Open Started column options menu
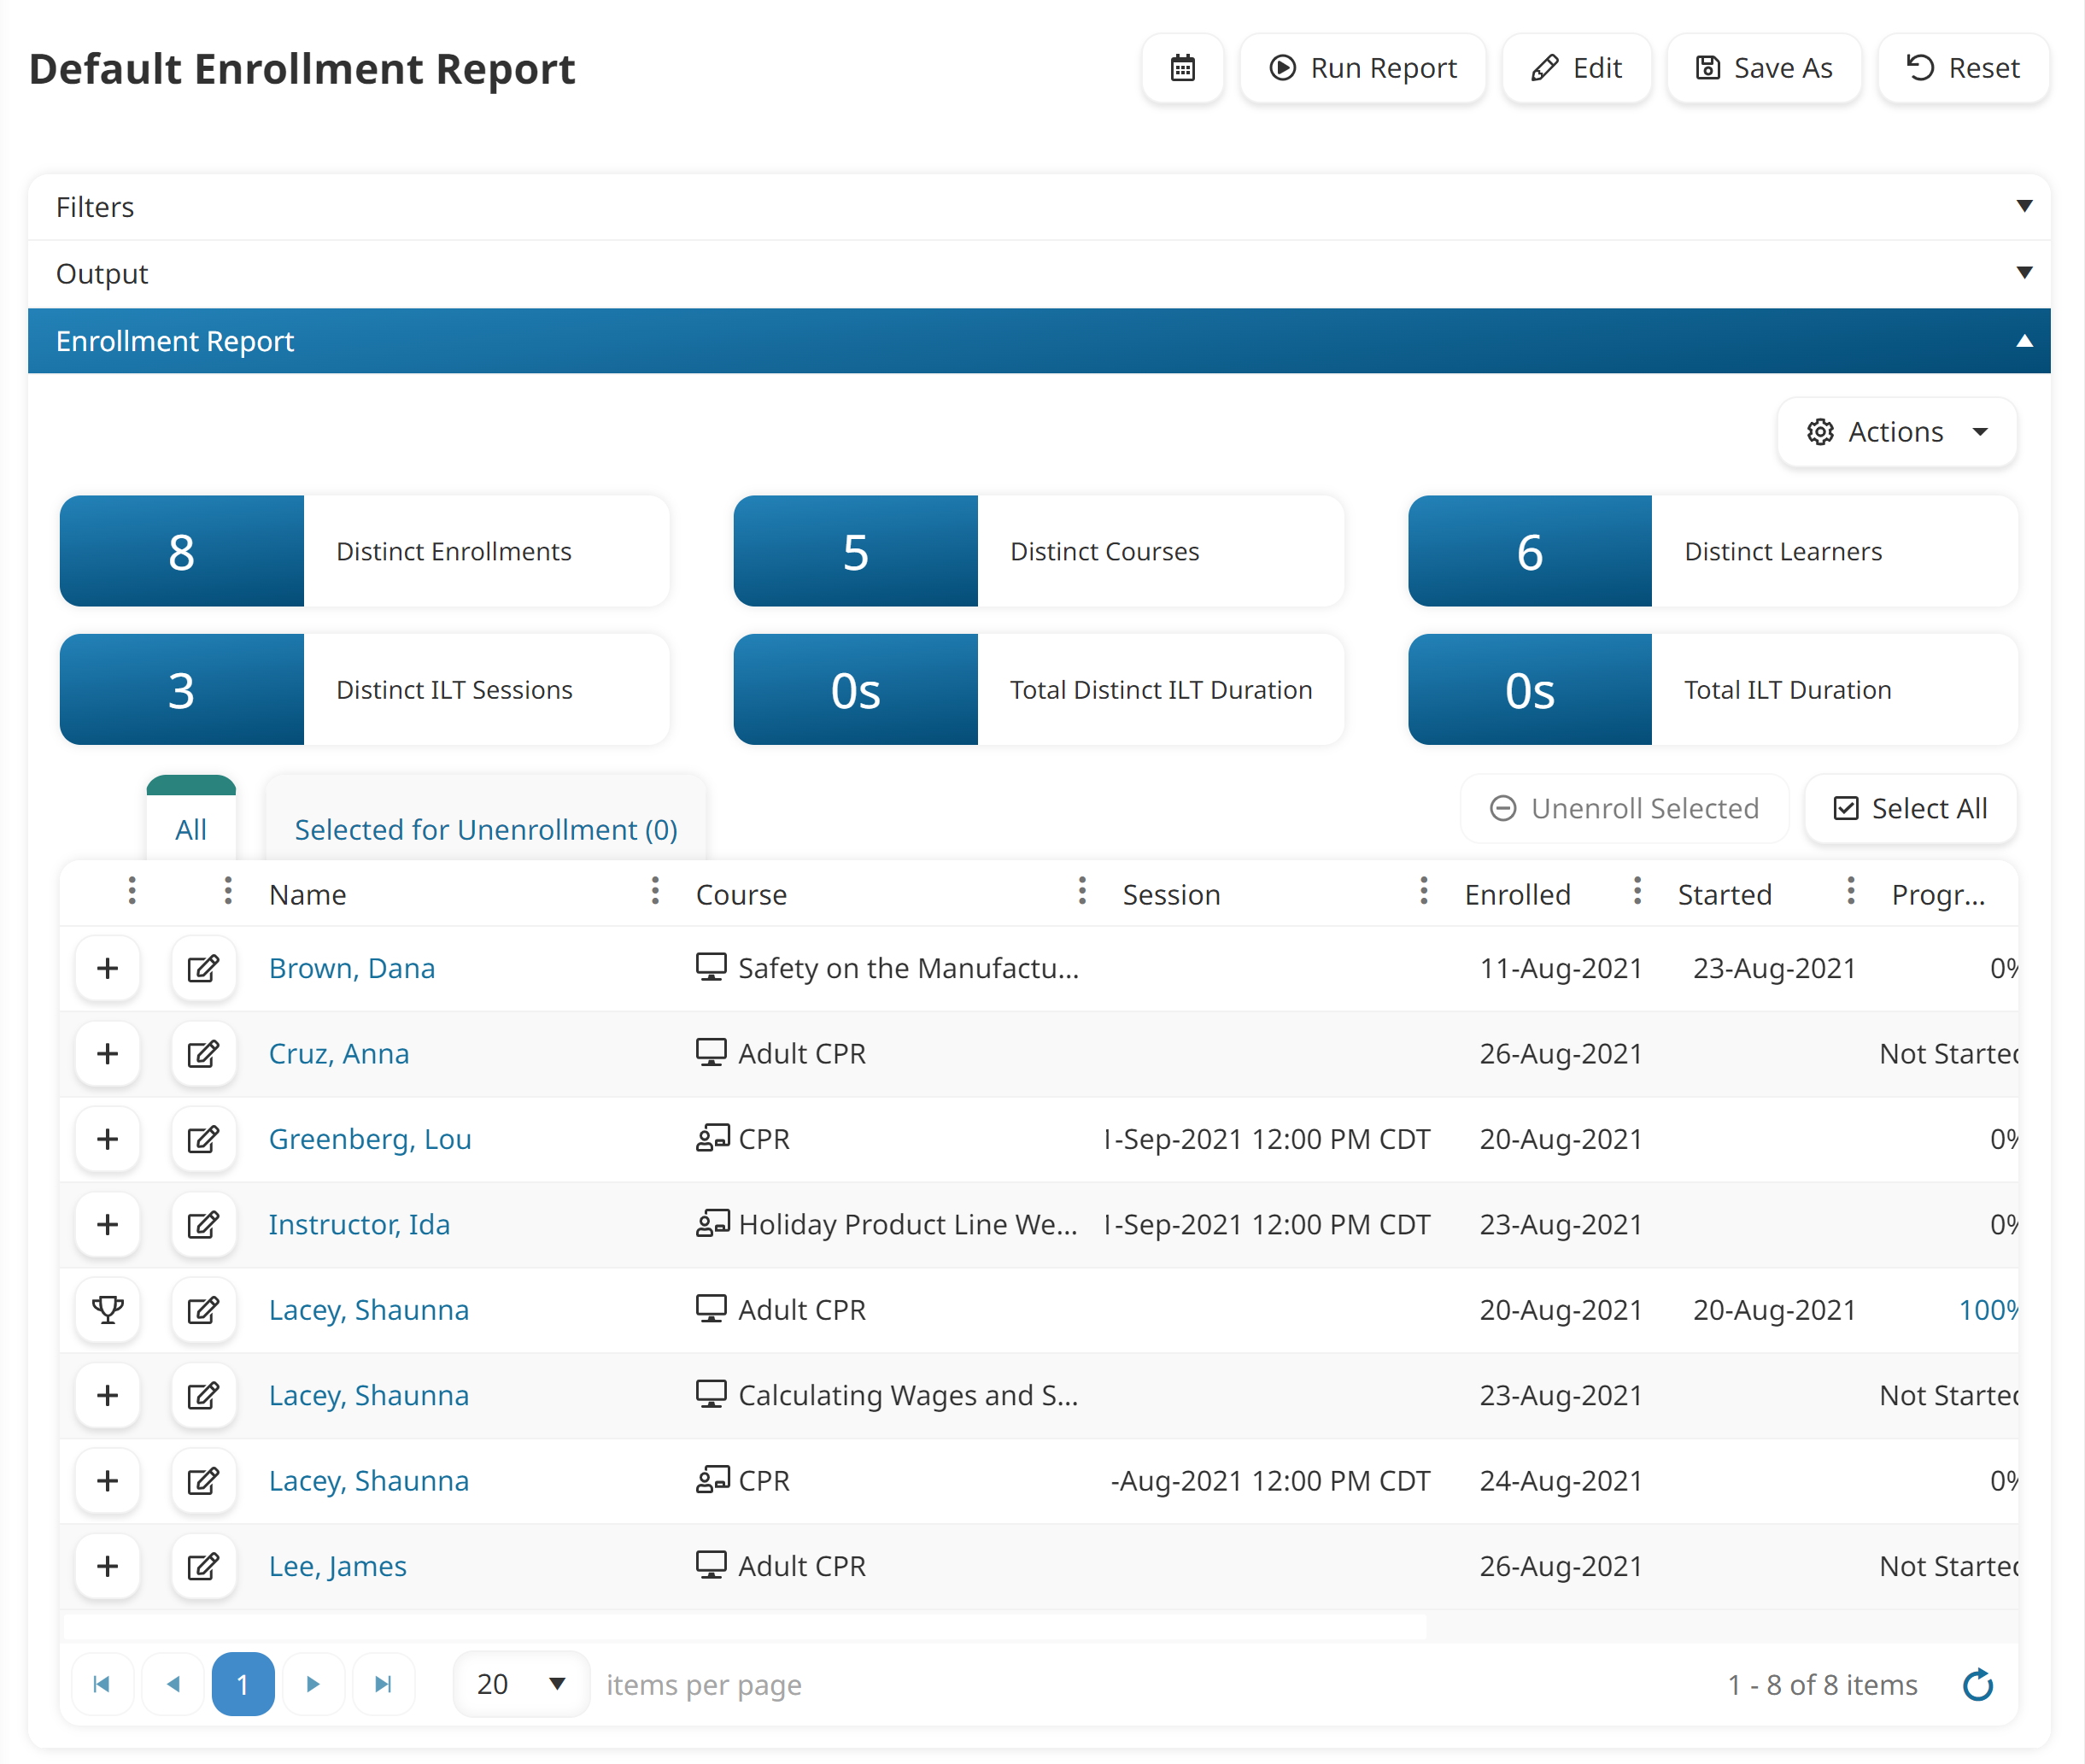The height and width of the screenshot is (1764, 2085). [x=1851, y=891]
